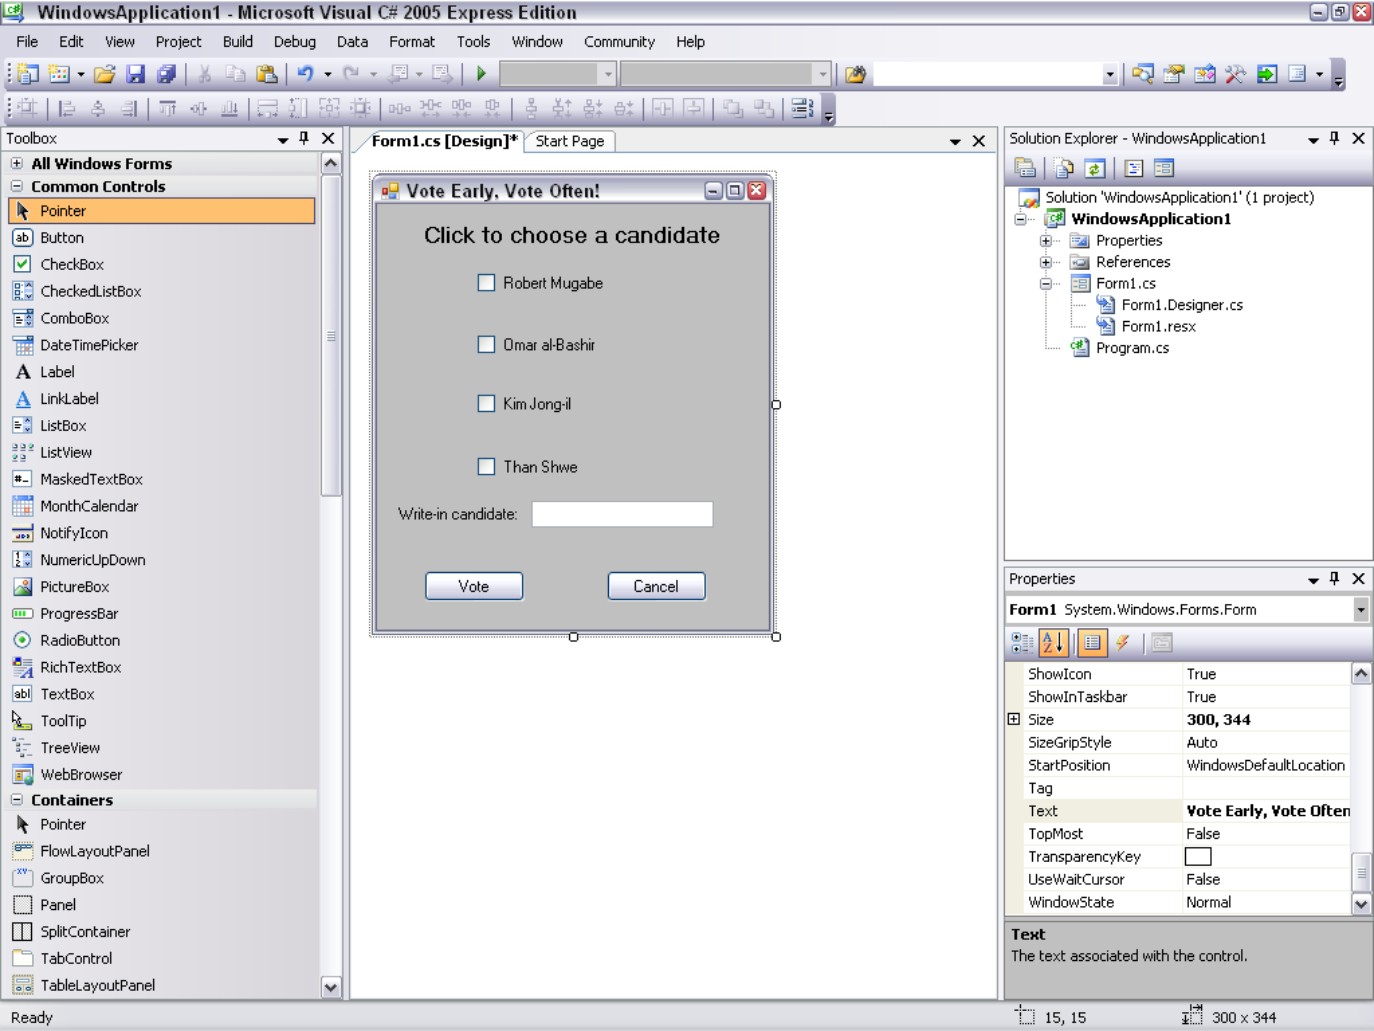Collapse the Containers toolbox group
The image size is (1374, 1031).
(x=17, y=800)
